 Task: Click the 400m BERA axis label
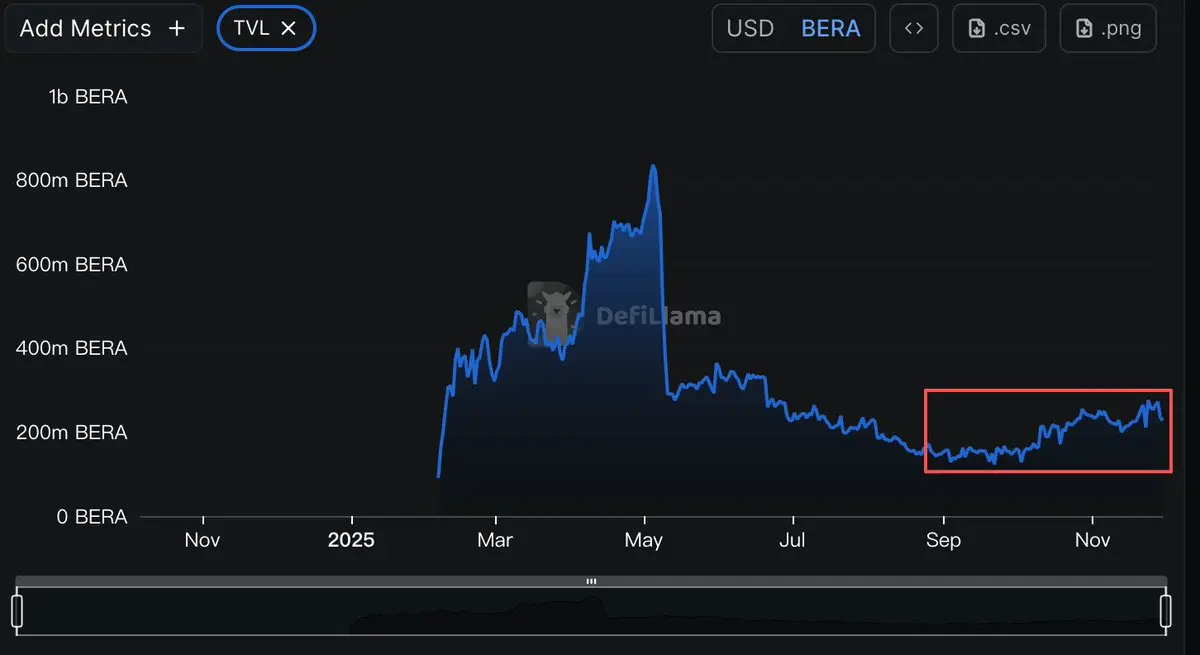pyautogui.click(x=71, y=348)
